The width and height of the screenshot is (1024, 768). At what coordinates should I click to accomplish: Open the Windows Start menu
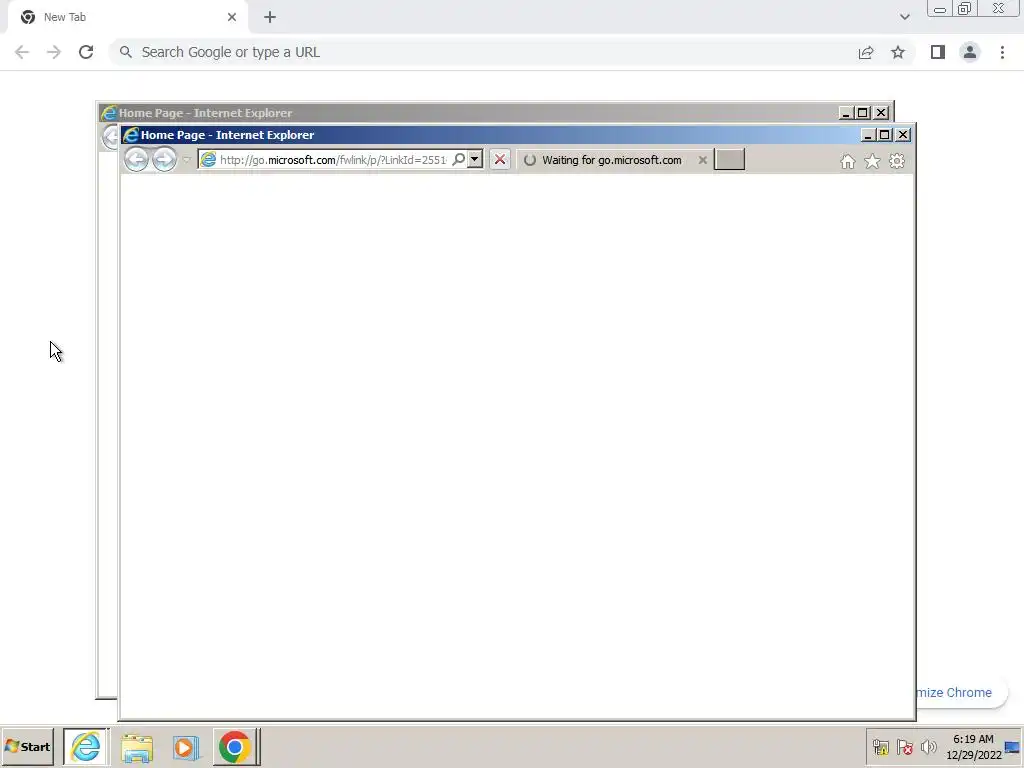[27, 746]
